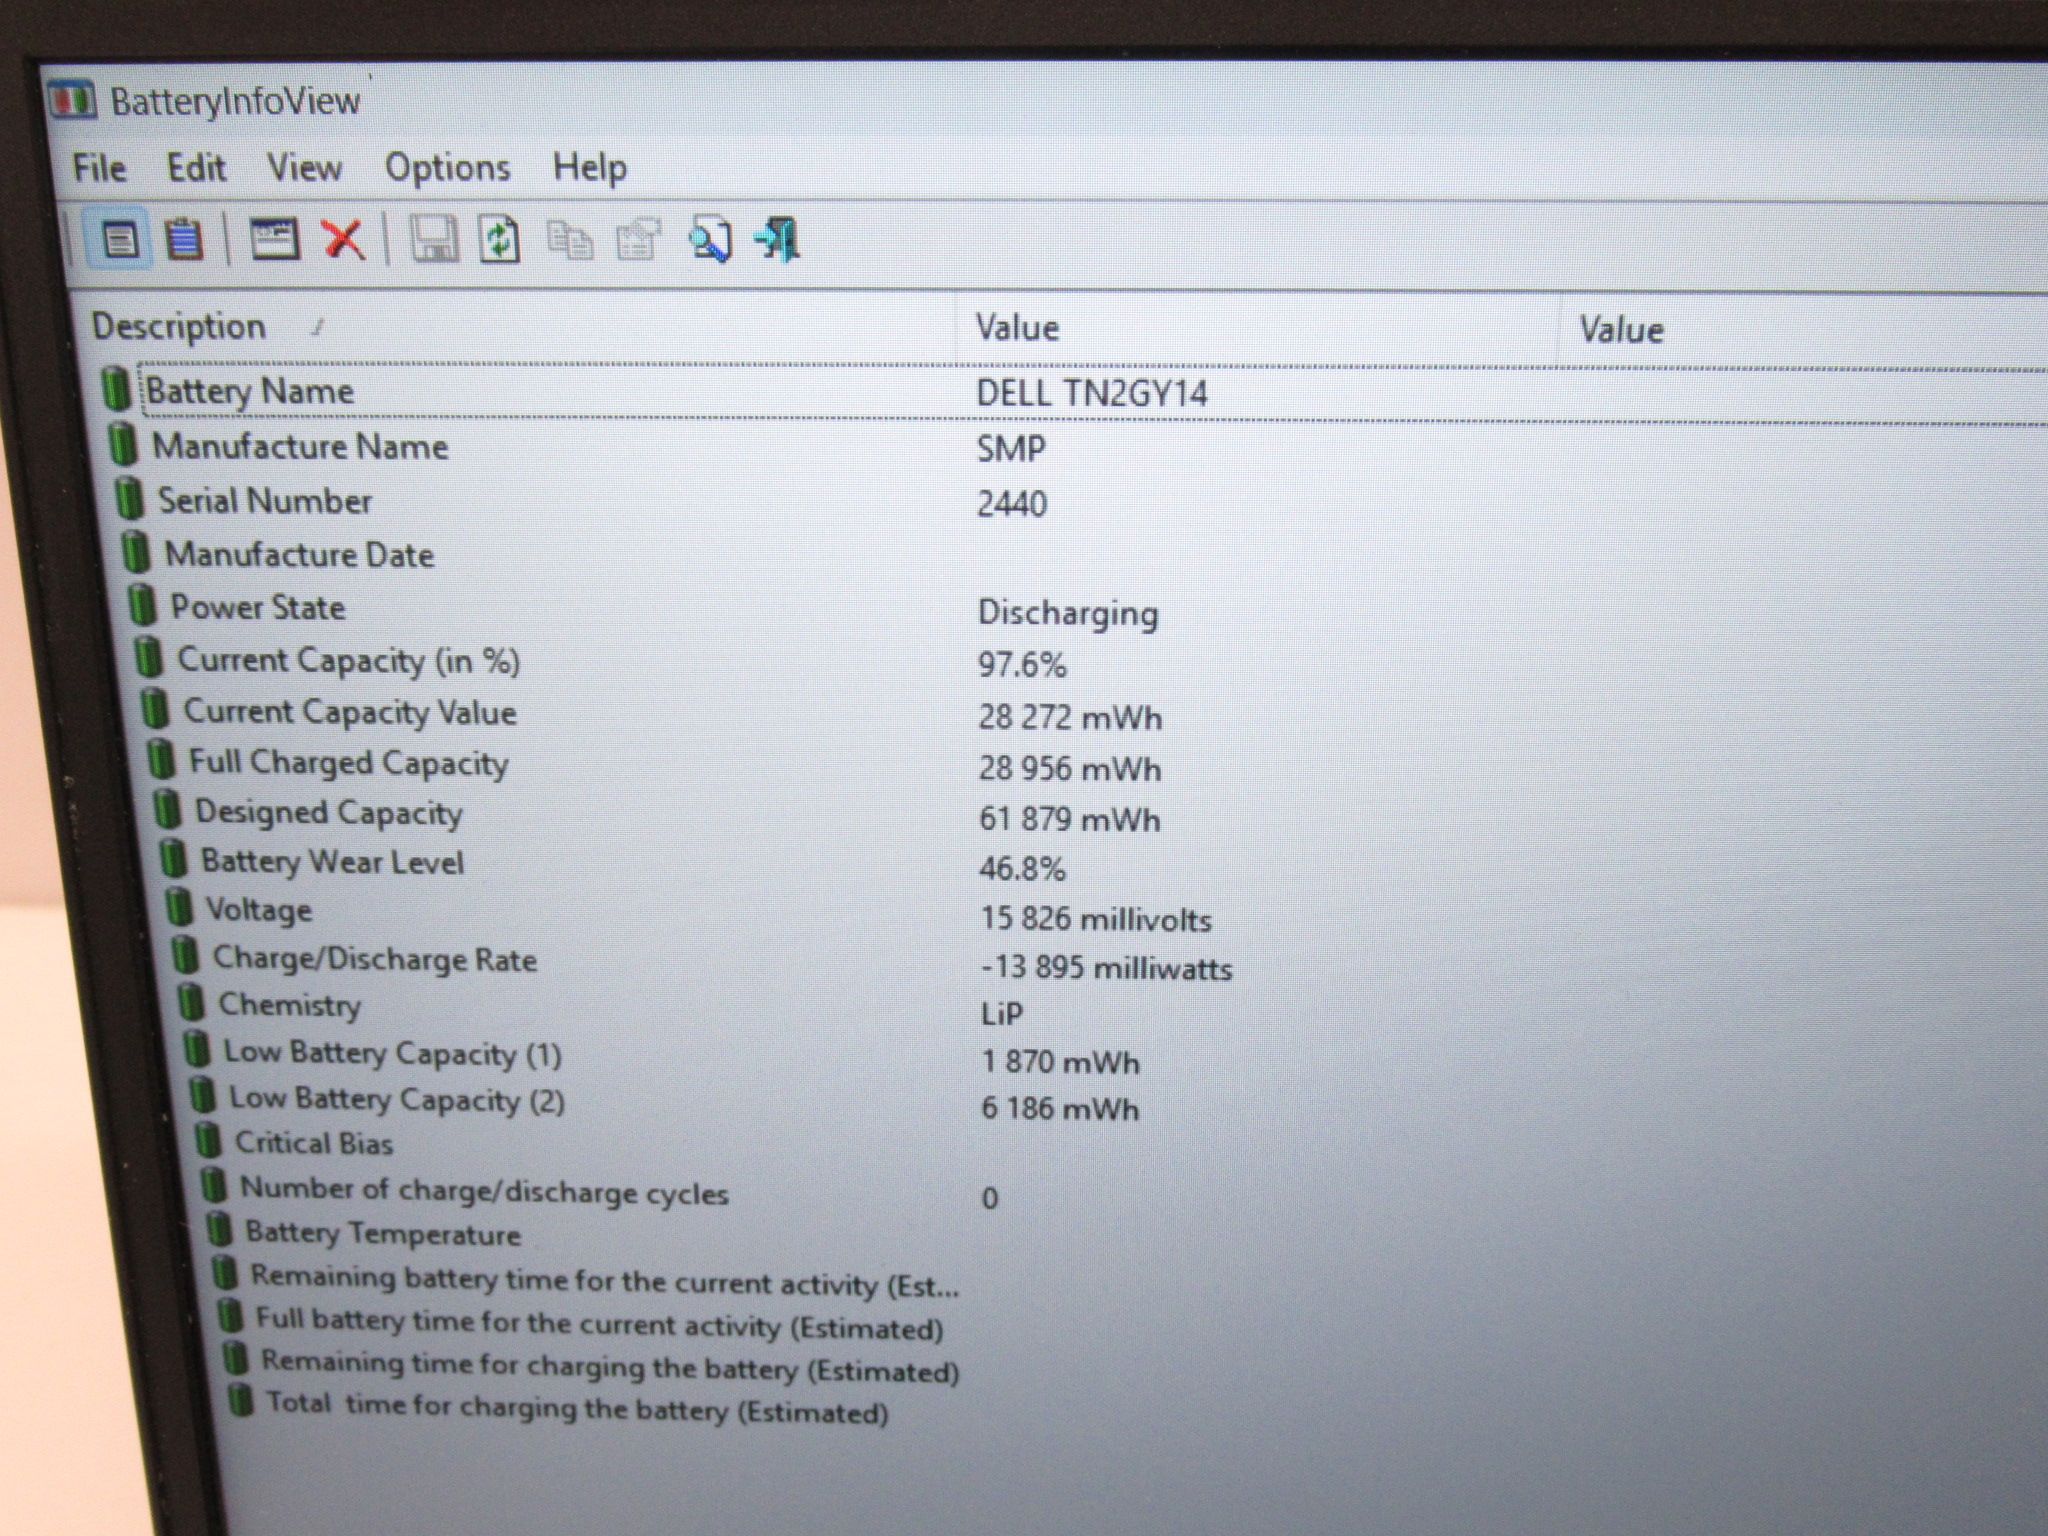Click the red X clear log icon
This screenshot has height=1536, width=2048.
pyautogui.click(x=344, y=240)
